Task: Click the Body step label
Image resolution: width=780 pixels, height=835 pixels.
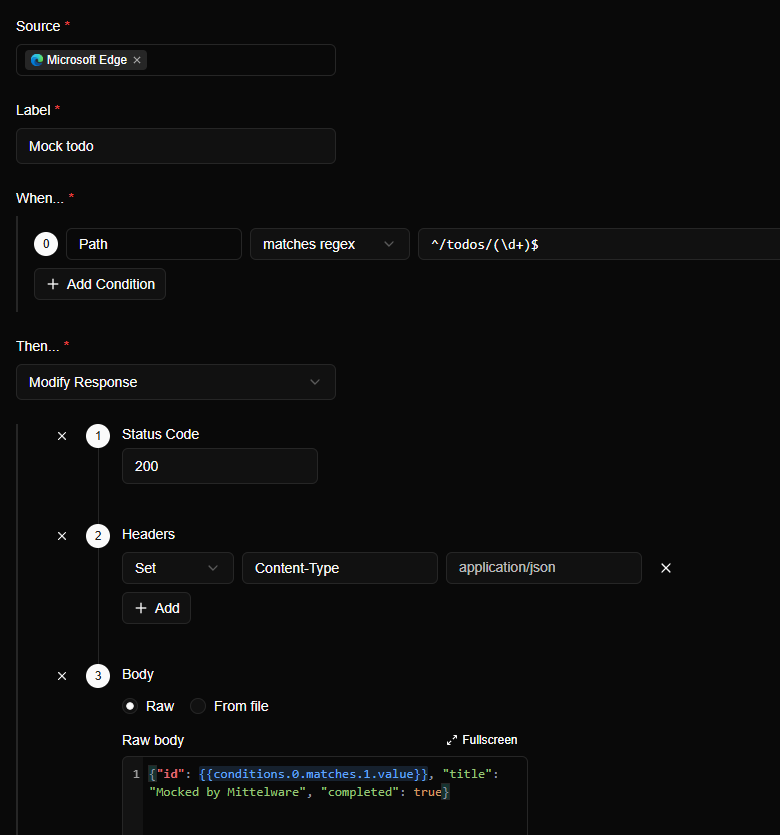Action: [138, 675]
